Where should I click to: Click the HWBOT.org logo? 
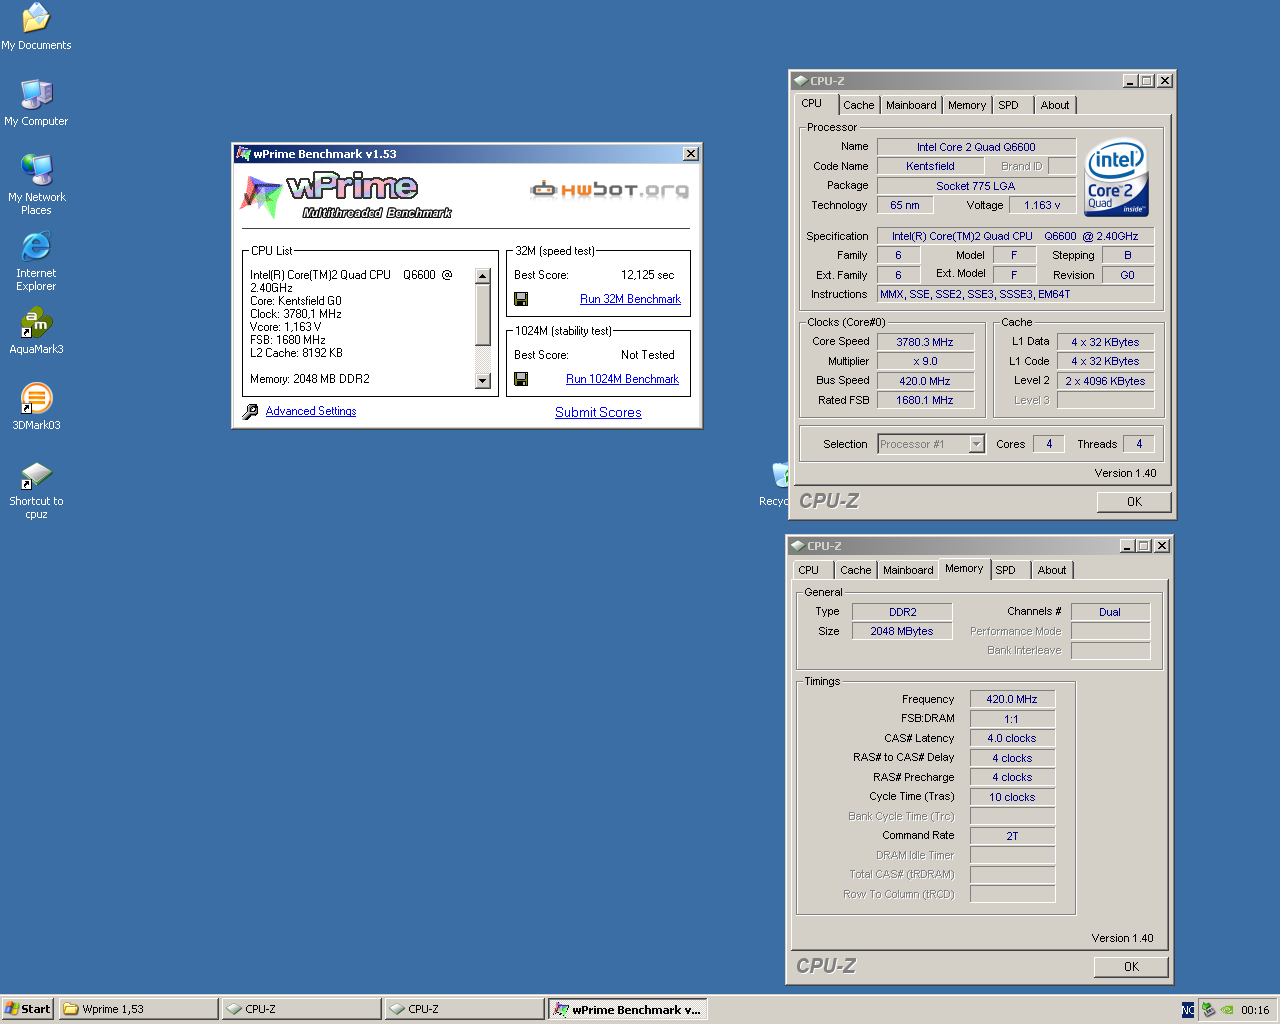pos(610,189)
